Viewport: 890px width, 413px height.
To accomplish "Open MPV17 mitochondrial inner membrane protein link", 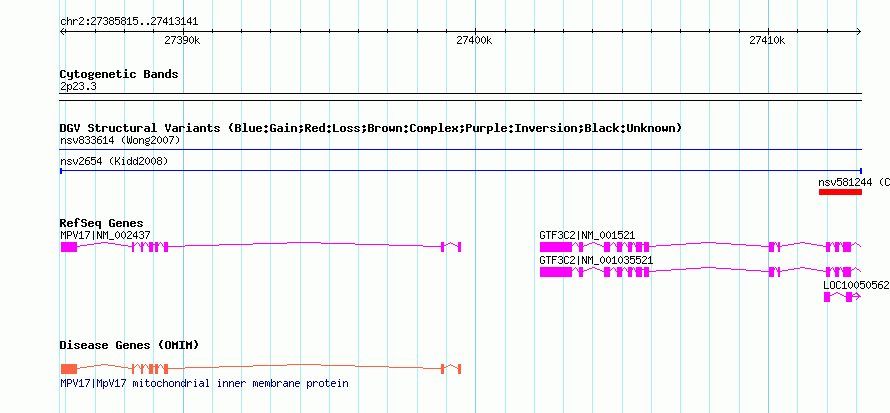I will click(204, 384).
